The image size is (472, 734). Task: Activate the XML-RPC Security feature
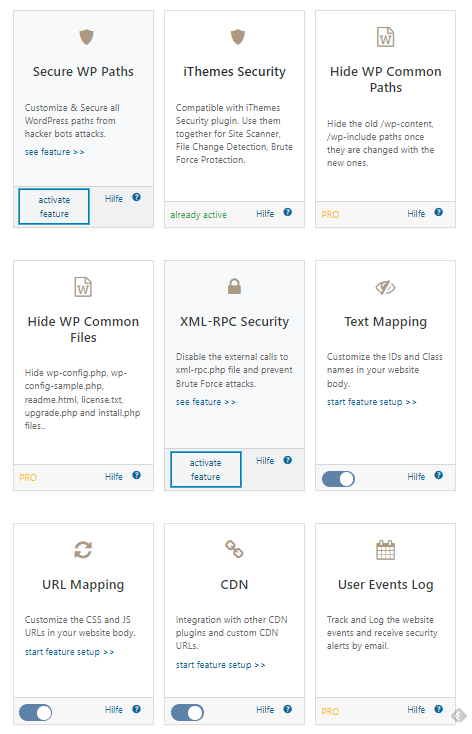click(206, 470)
